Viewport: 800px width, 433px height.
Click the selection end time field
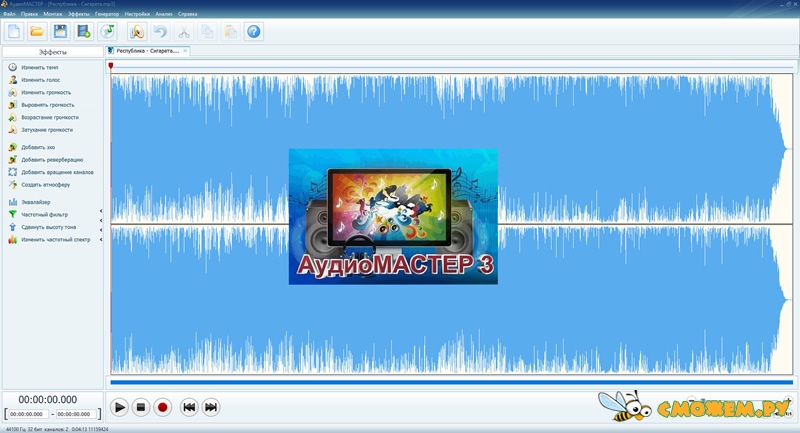coord(76,414)
